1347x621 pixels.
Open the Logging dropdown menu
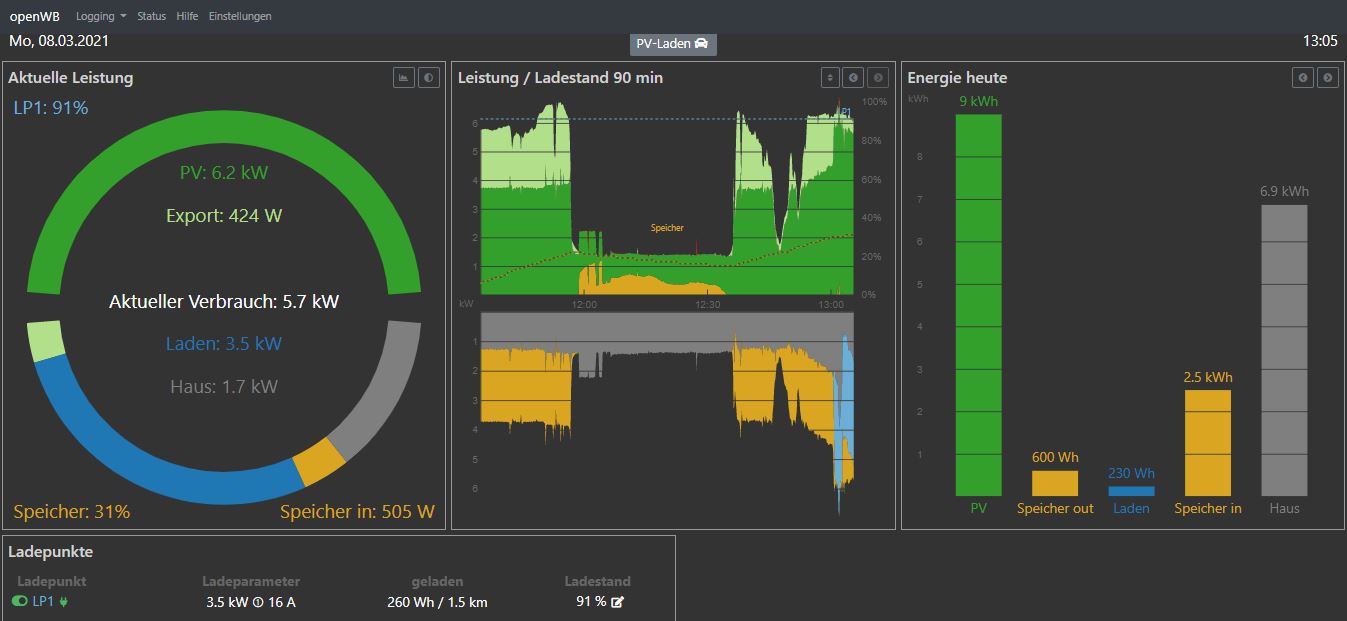(101, 16)
